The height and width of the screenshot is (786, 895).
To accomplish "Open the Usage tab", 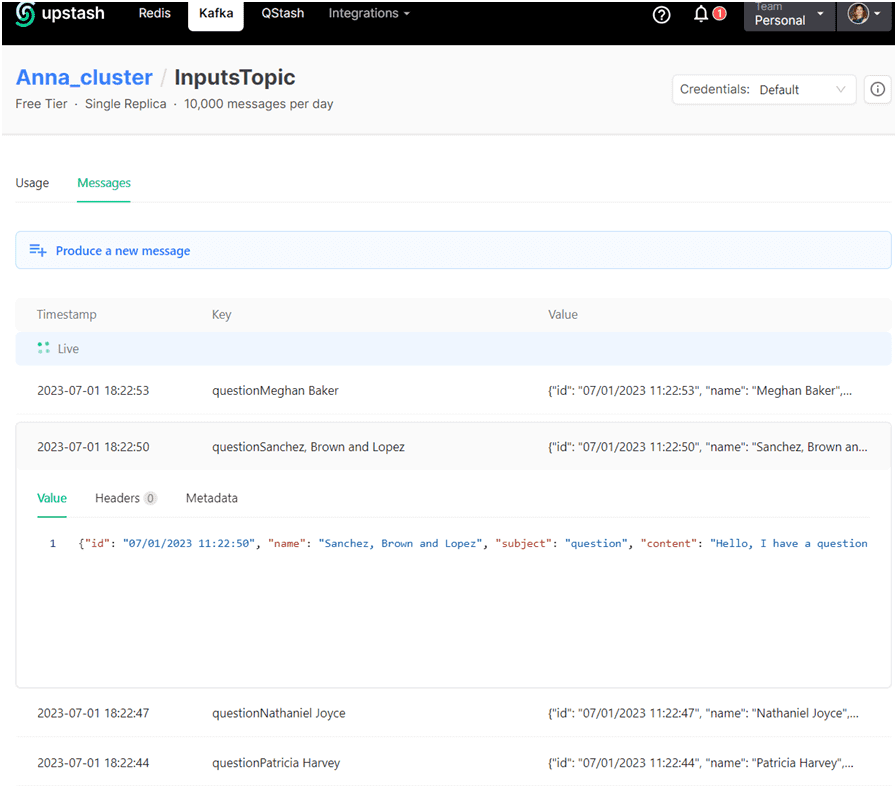I will (x=32, y=183).
